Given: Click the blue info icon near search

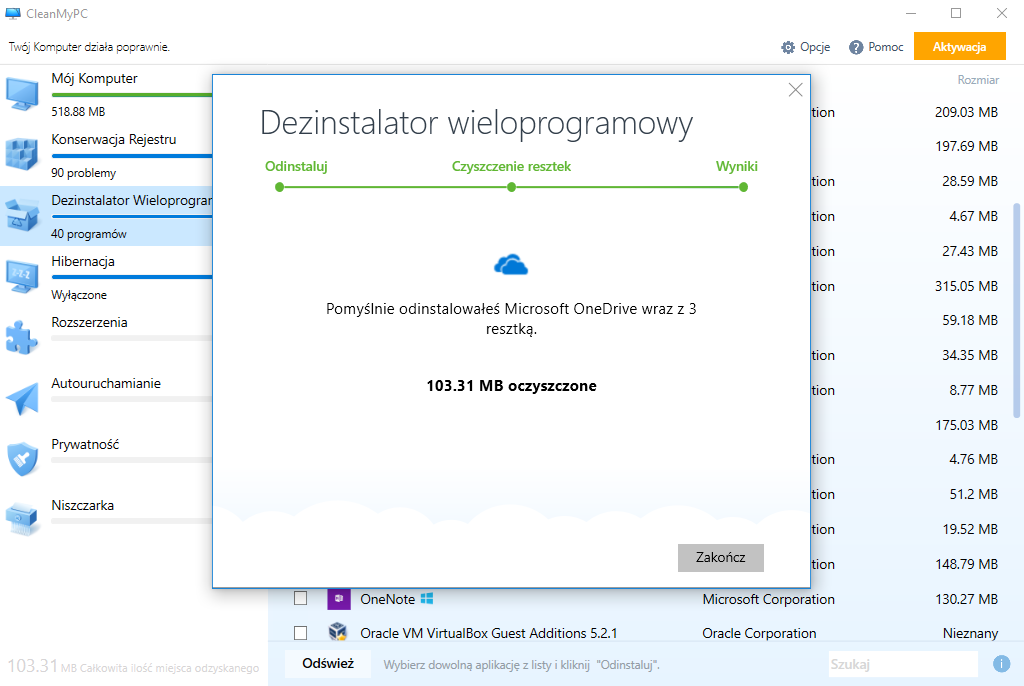Looking at the screenshot, I should 1001,664.
